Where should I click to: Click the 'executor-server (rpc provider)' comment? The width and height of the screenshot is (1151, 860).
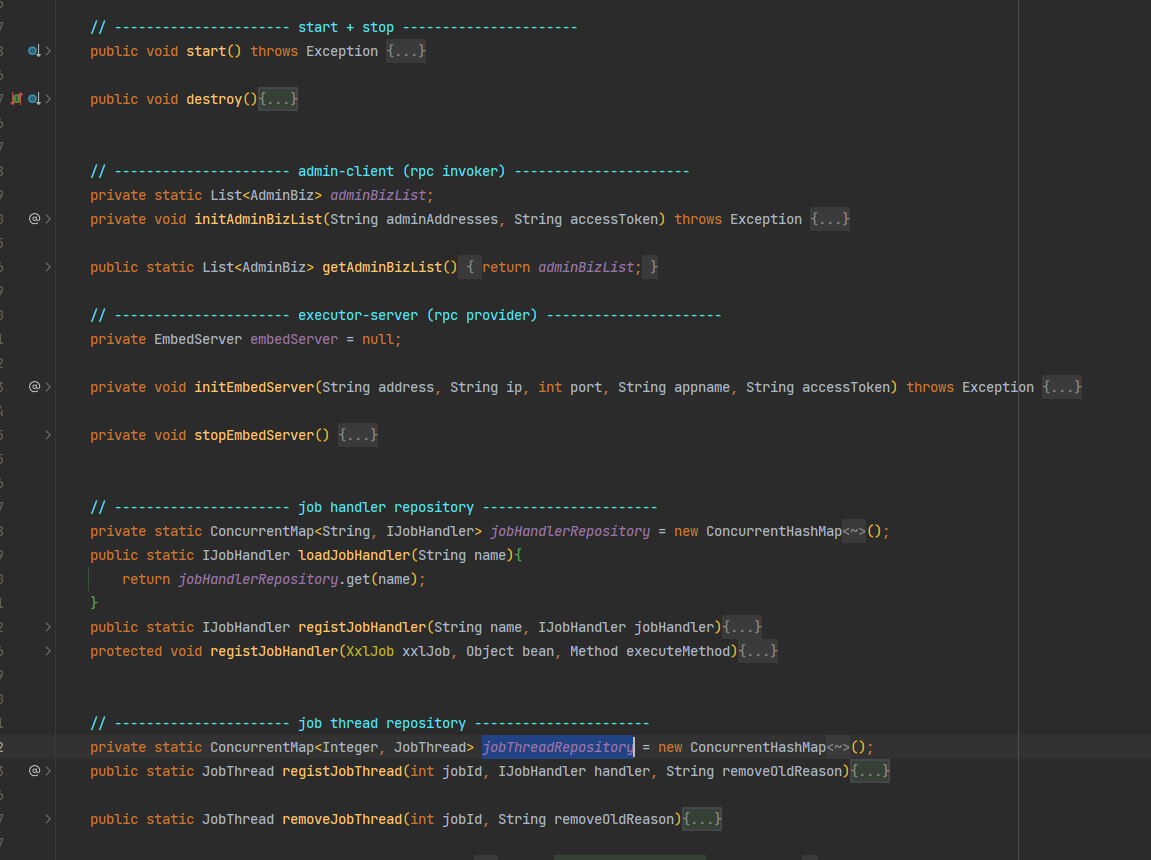(x=406, y=315)
